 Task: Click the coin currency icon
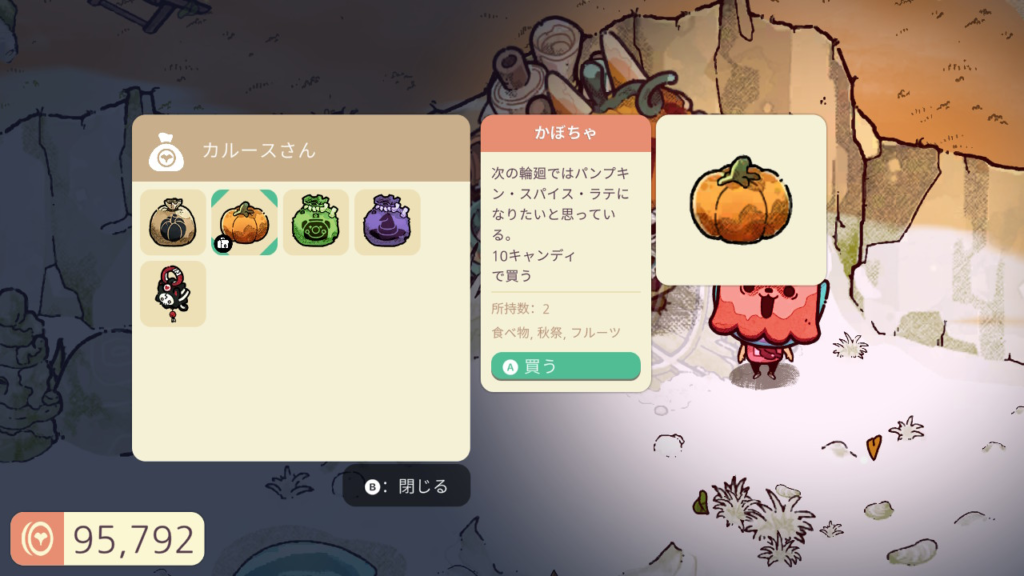pyautogui.click(x=37, y=539)
